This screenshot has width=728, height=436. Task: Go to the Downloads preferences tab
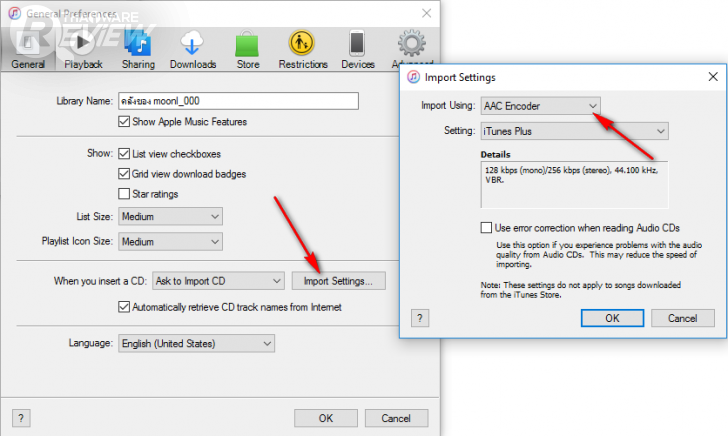pyautogui.click(x=193, y=51)
